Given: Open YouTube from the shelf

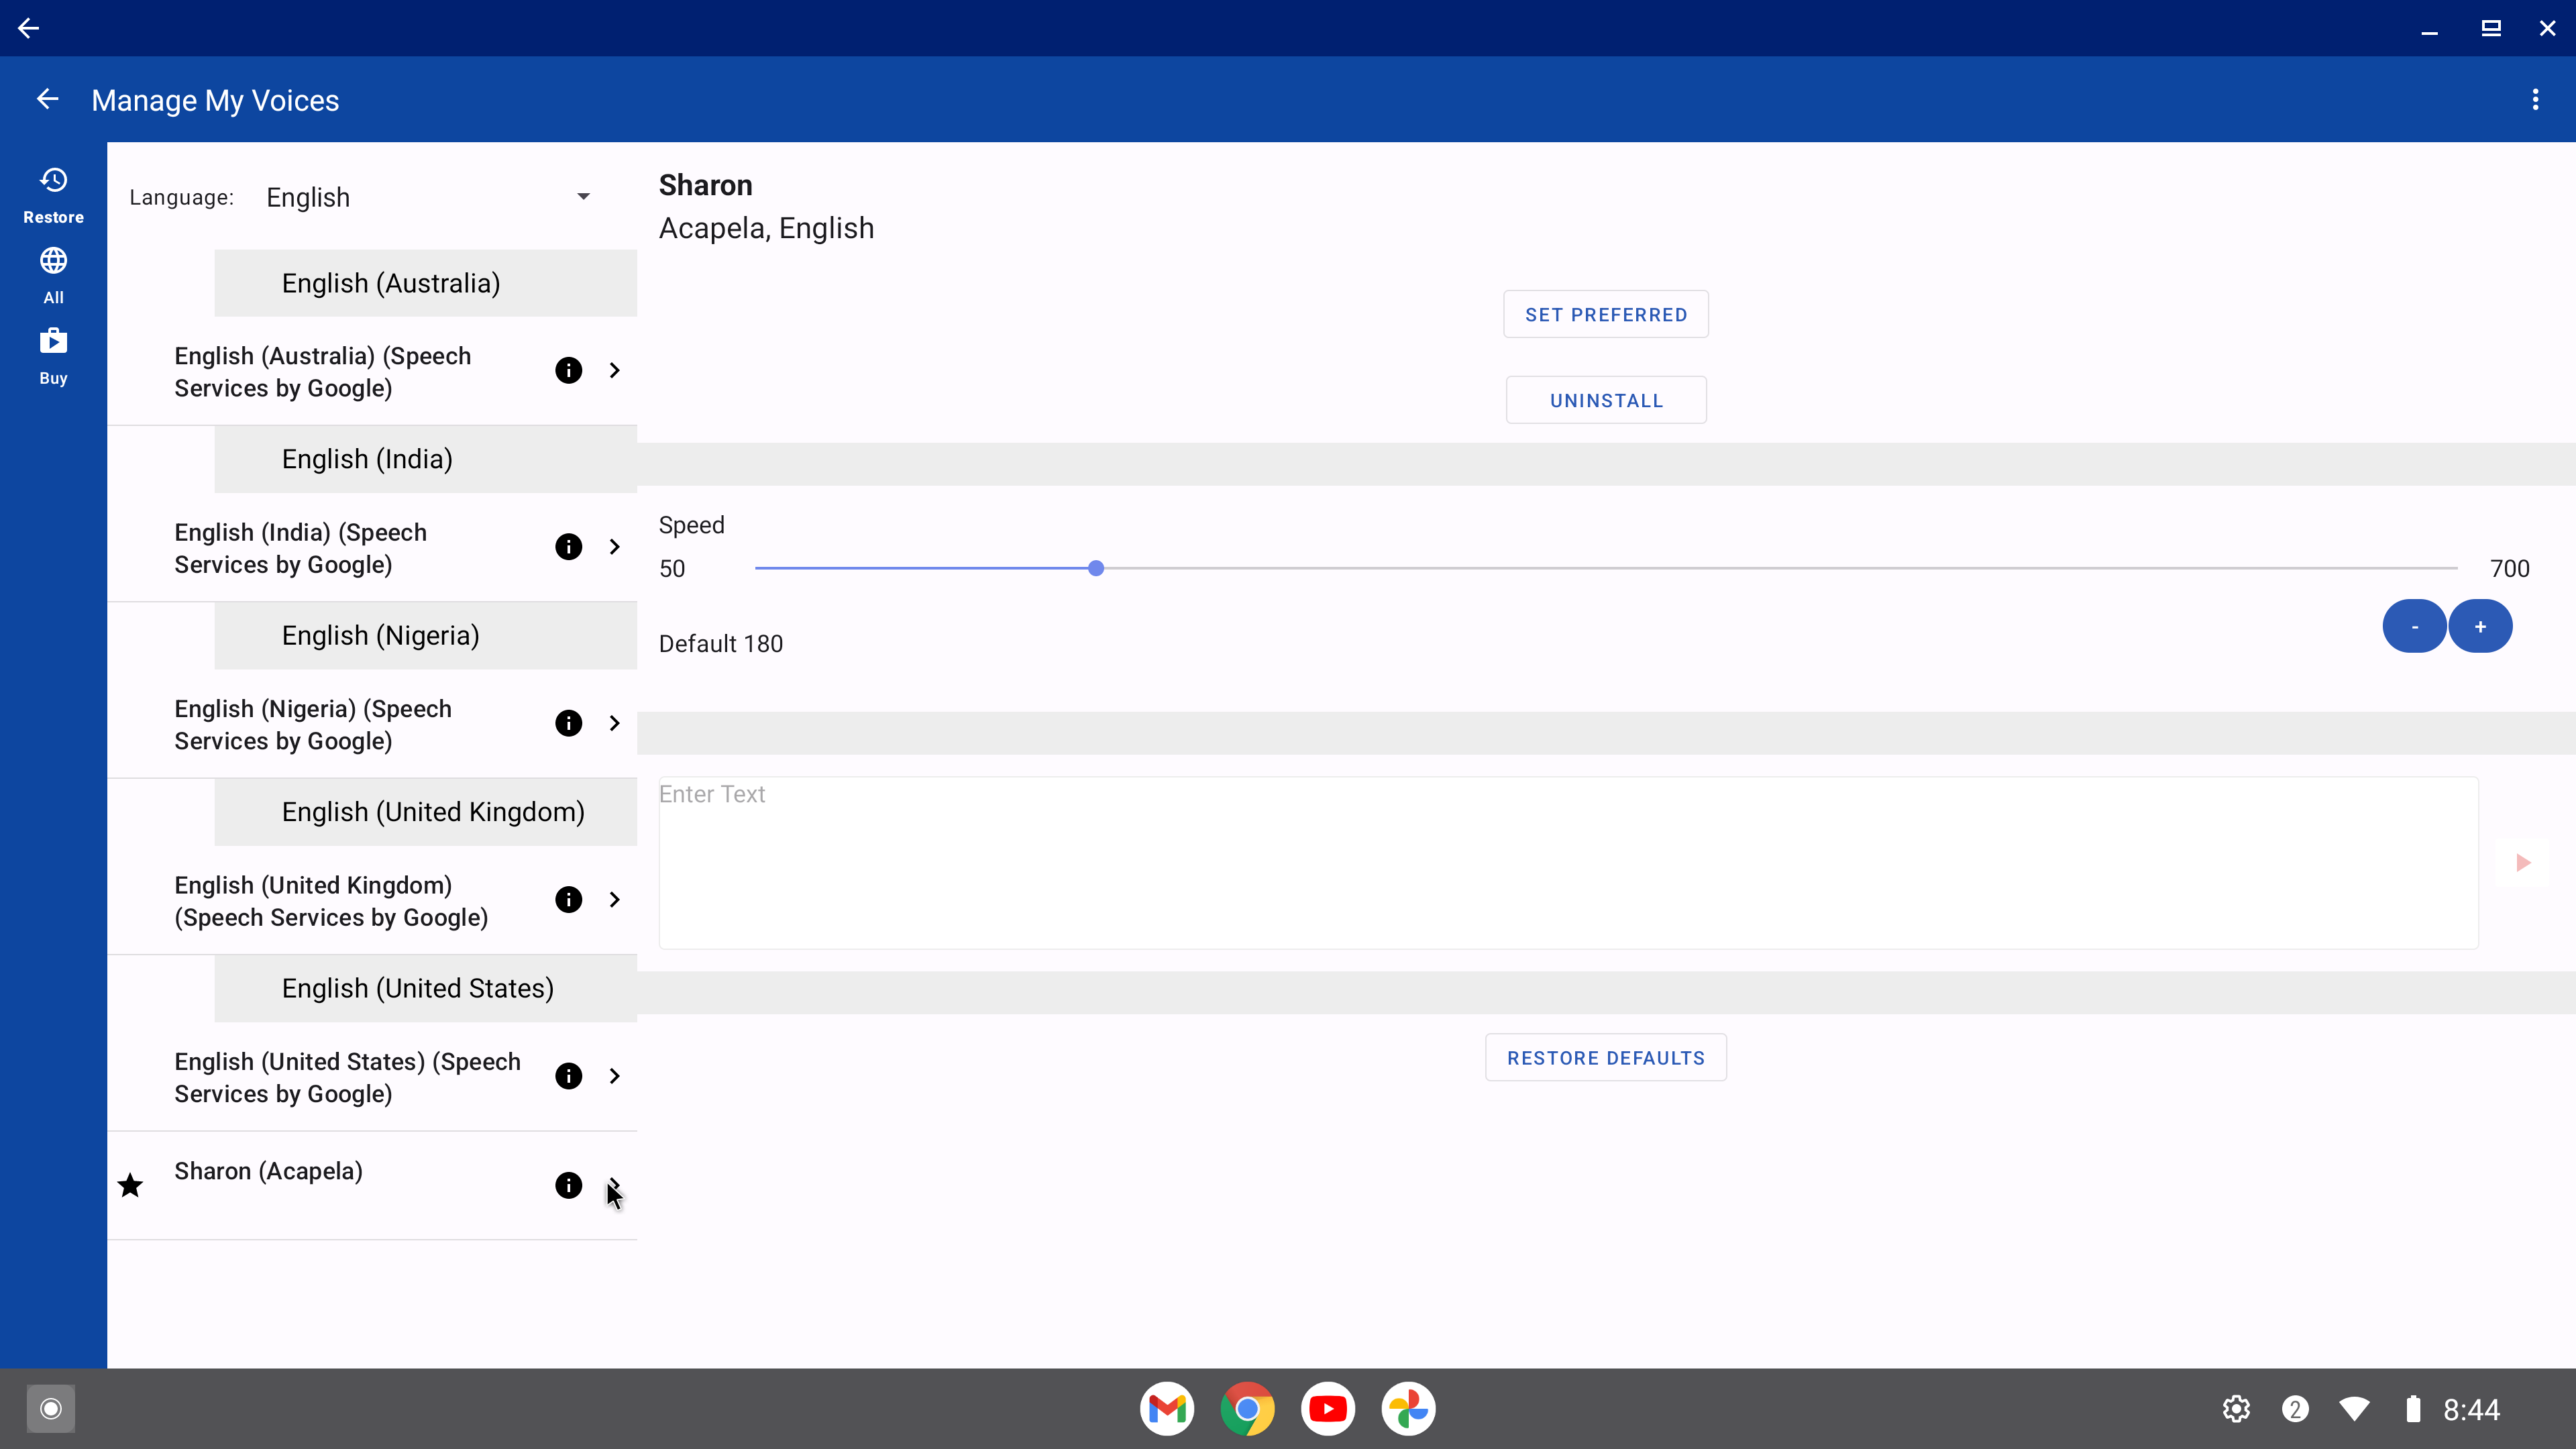Looking at the screenshot, I should (1328, 1409).
